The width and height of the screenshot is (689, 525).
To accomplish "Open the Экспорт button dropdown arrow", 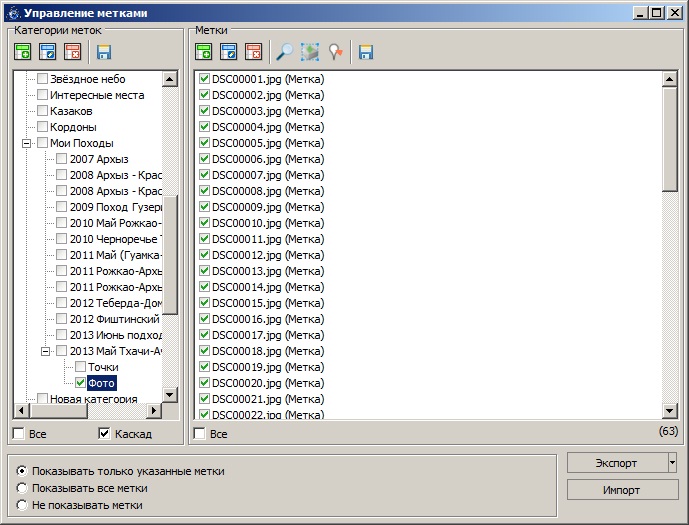I will tap(672, 462).
